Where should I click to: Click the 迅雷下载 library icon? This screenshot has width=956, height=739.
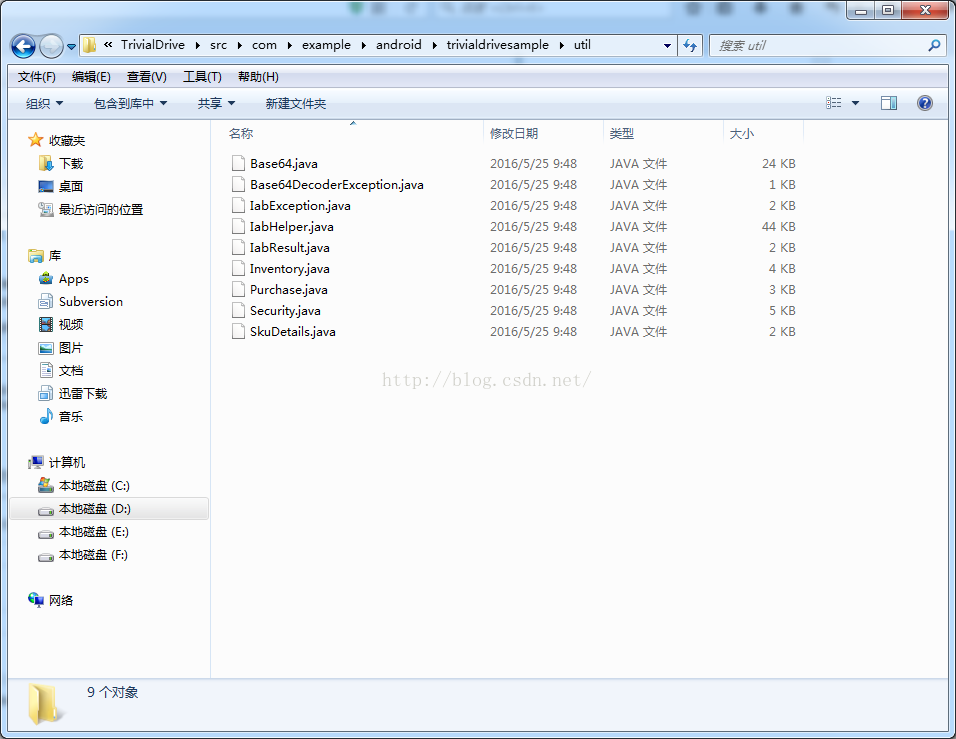coord(46,393)
